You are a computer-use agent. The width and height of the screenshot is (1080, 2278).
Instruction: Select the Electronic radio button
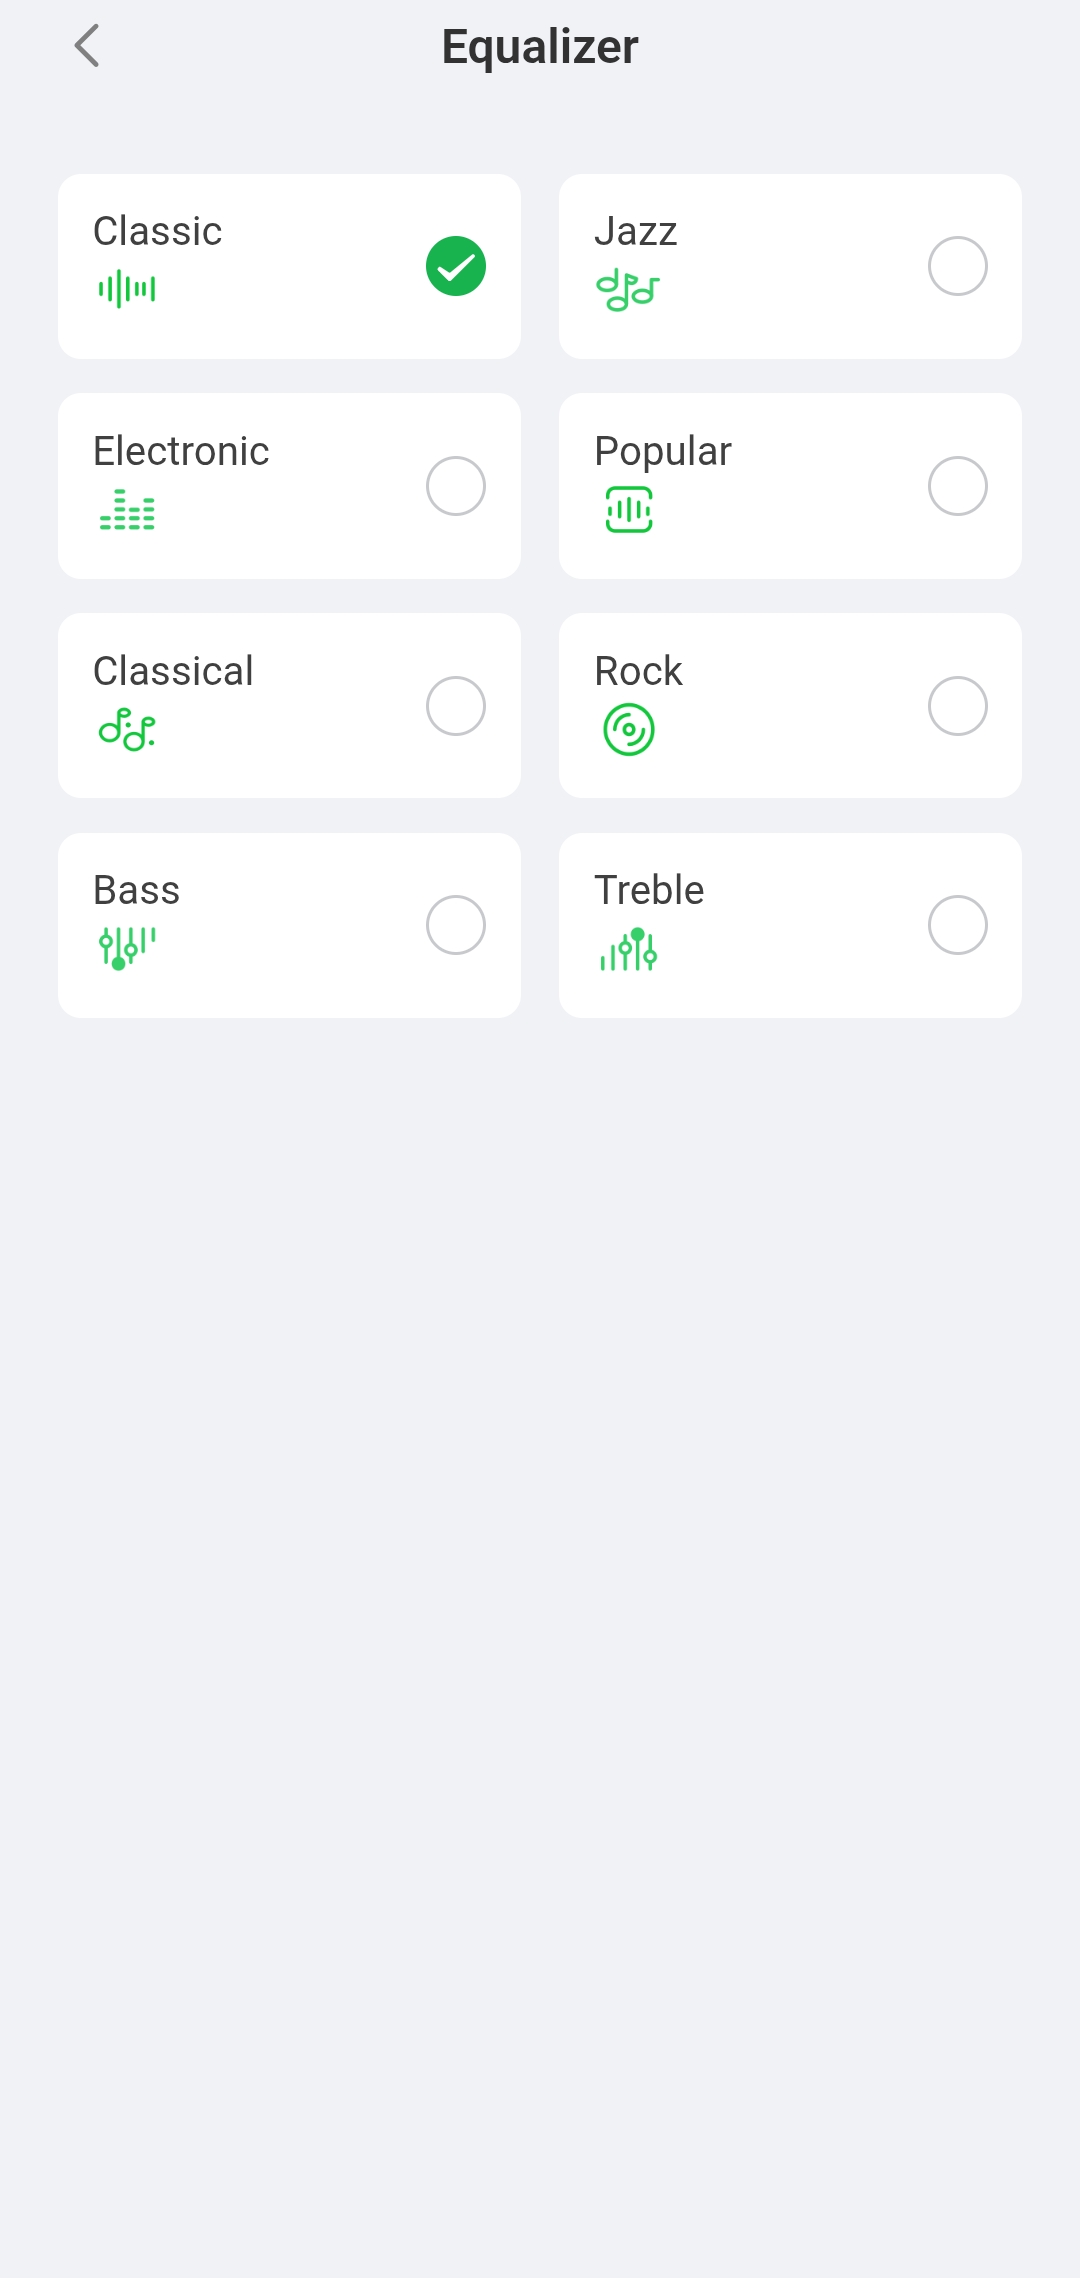tap(456, 486)
